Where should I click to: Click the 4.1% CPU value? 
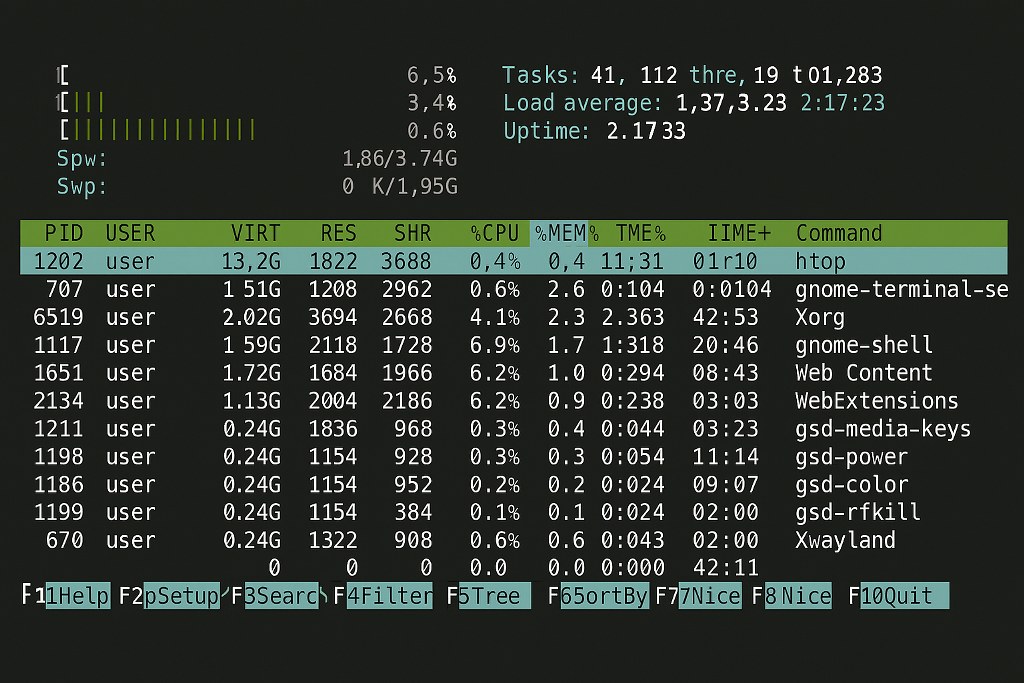pyautogui.click(x=494, y=317)
